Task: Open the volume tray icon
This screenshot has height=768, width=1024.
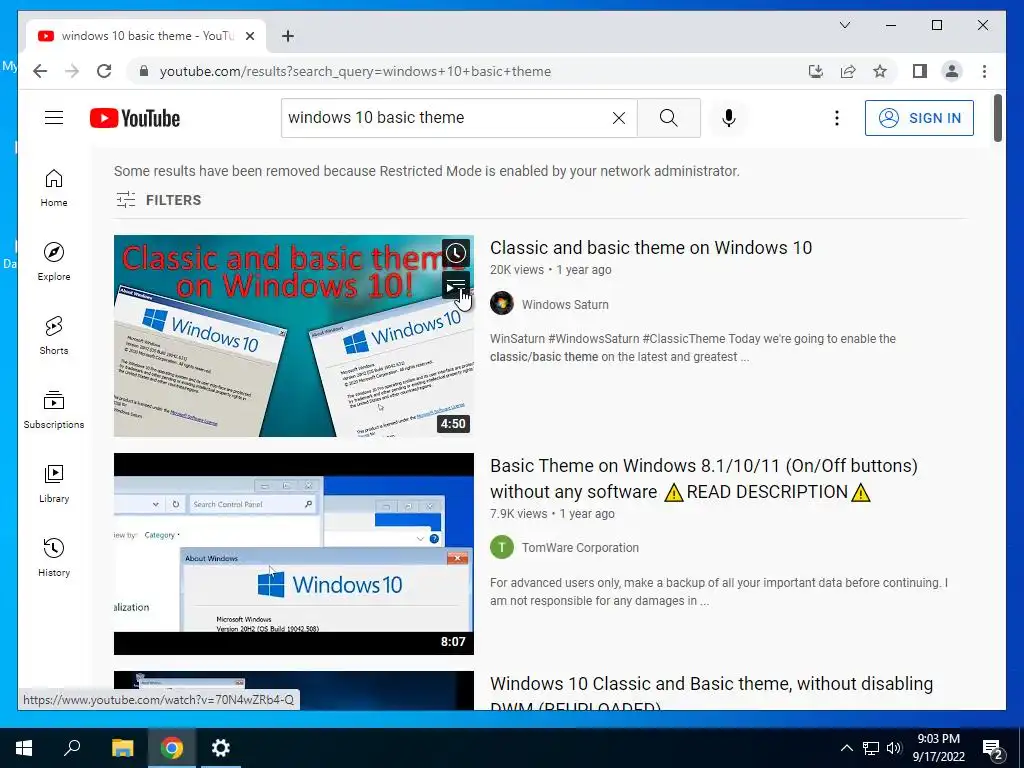Action: click(894, 748)
